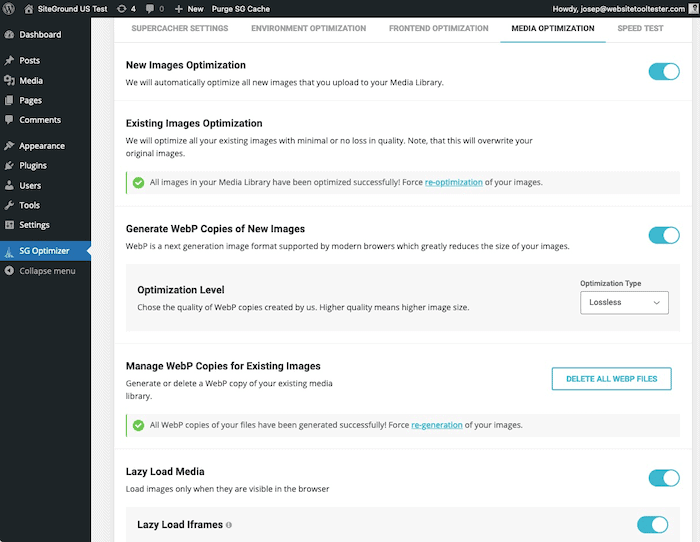Click Delete All WebP Files button
Image resolution: width=700 pixels, height=542 pixels.
pos(611,379)
